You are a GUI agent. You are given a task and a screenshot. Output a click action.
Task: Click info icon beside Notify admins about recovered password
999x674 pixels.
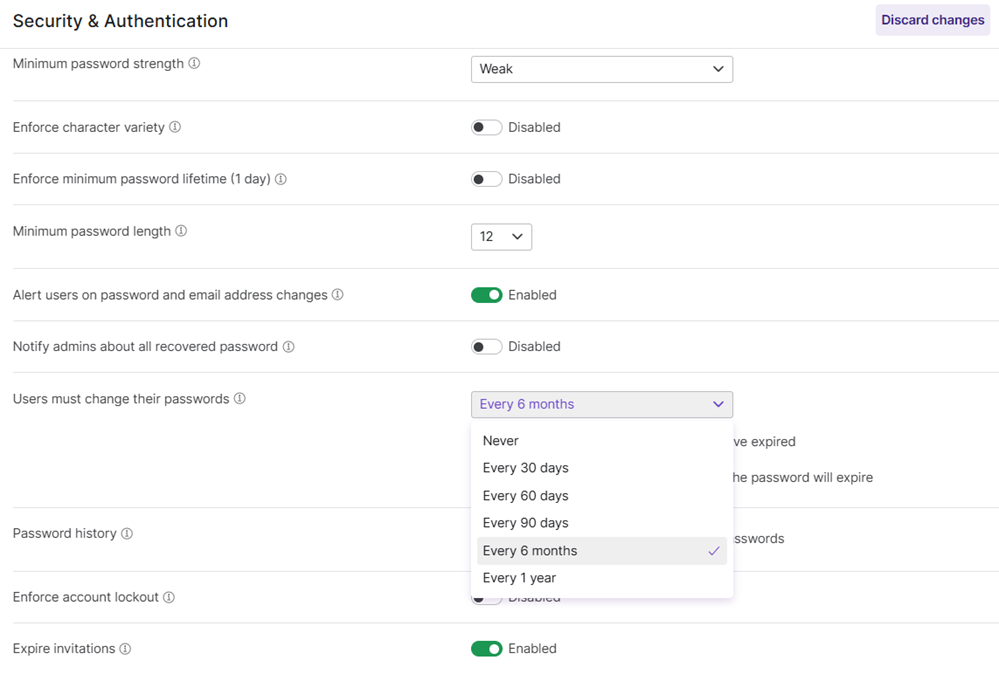coord(289,347)
